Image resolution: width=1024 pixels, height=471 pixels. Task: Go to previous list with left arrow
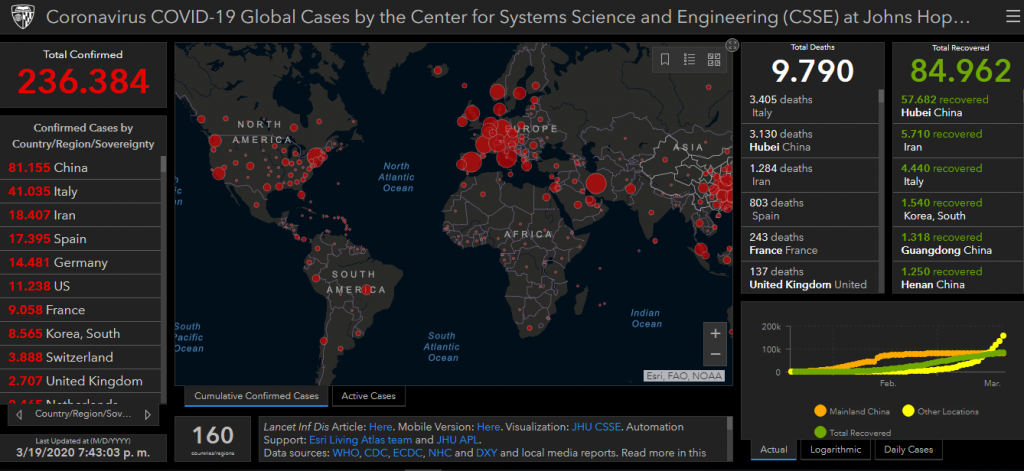tap(19, 414)
